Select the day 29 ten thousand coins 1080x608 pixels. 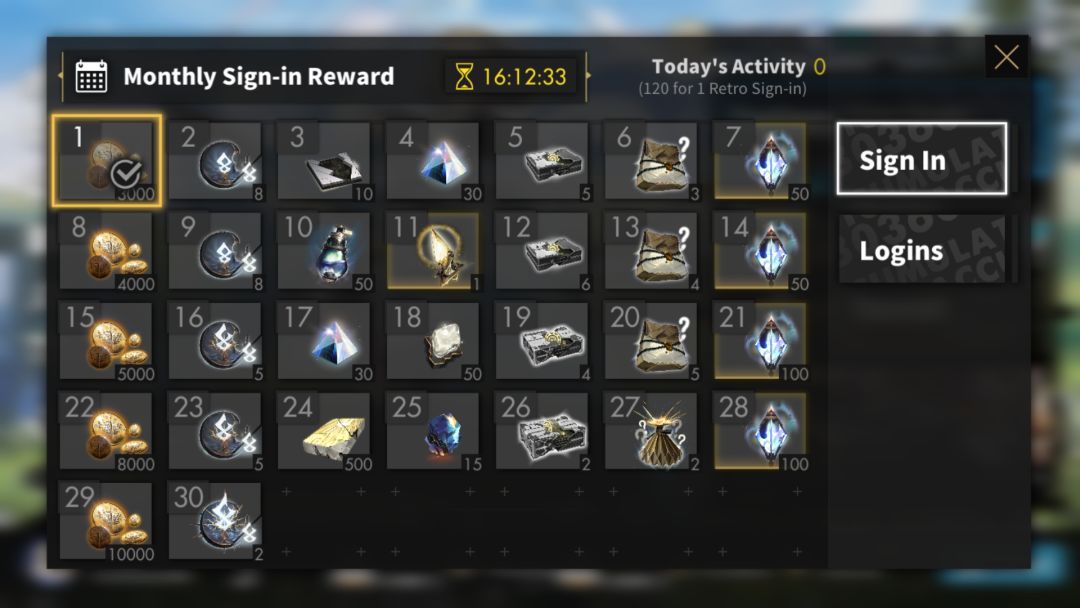tap(107, 521)
